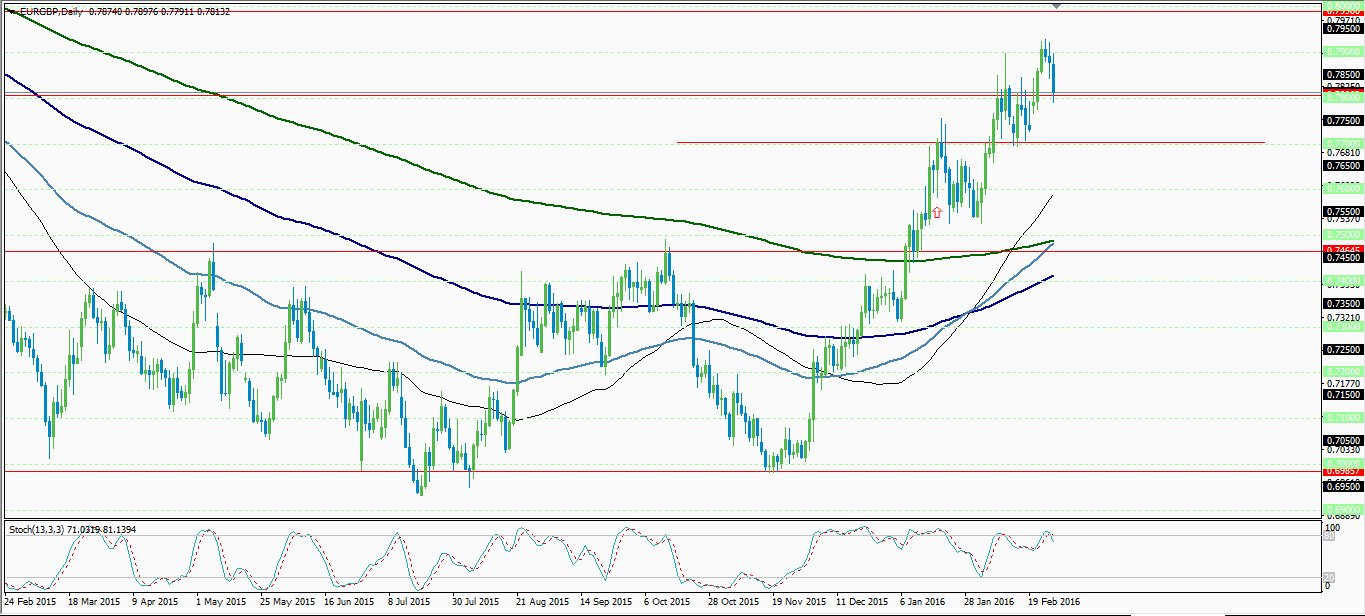Click the 0.74500 price scale label
Viewport: 1365px width, 616px height.
point(1341,258)
